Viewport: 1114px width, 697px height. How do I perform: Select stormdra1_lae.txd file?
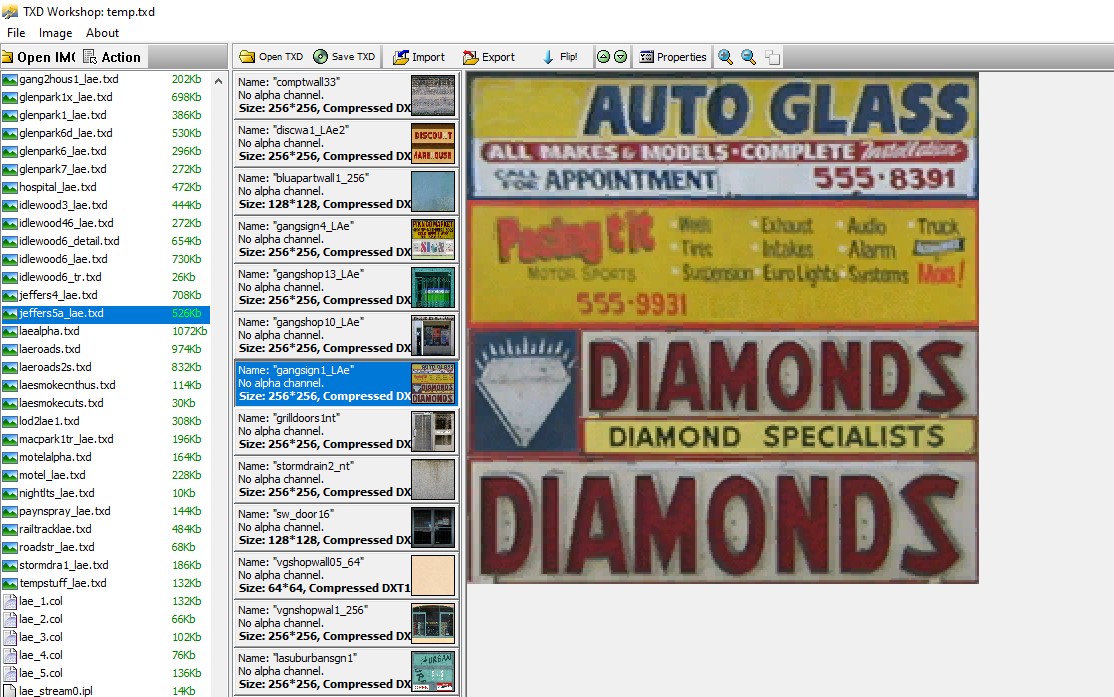click(x=105, y=565)
